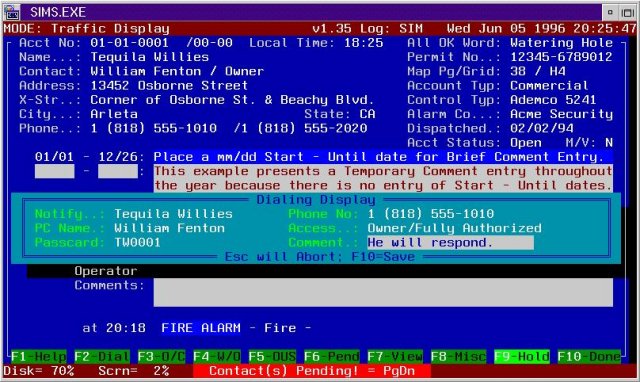Click the empty until date field
640x382 pixels.
coord(118,171)
